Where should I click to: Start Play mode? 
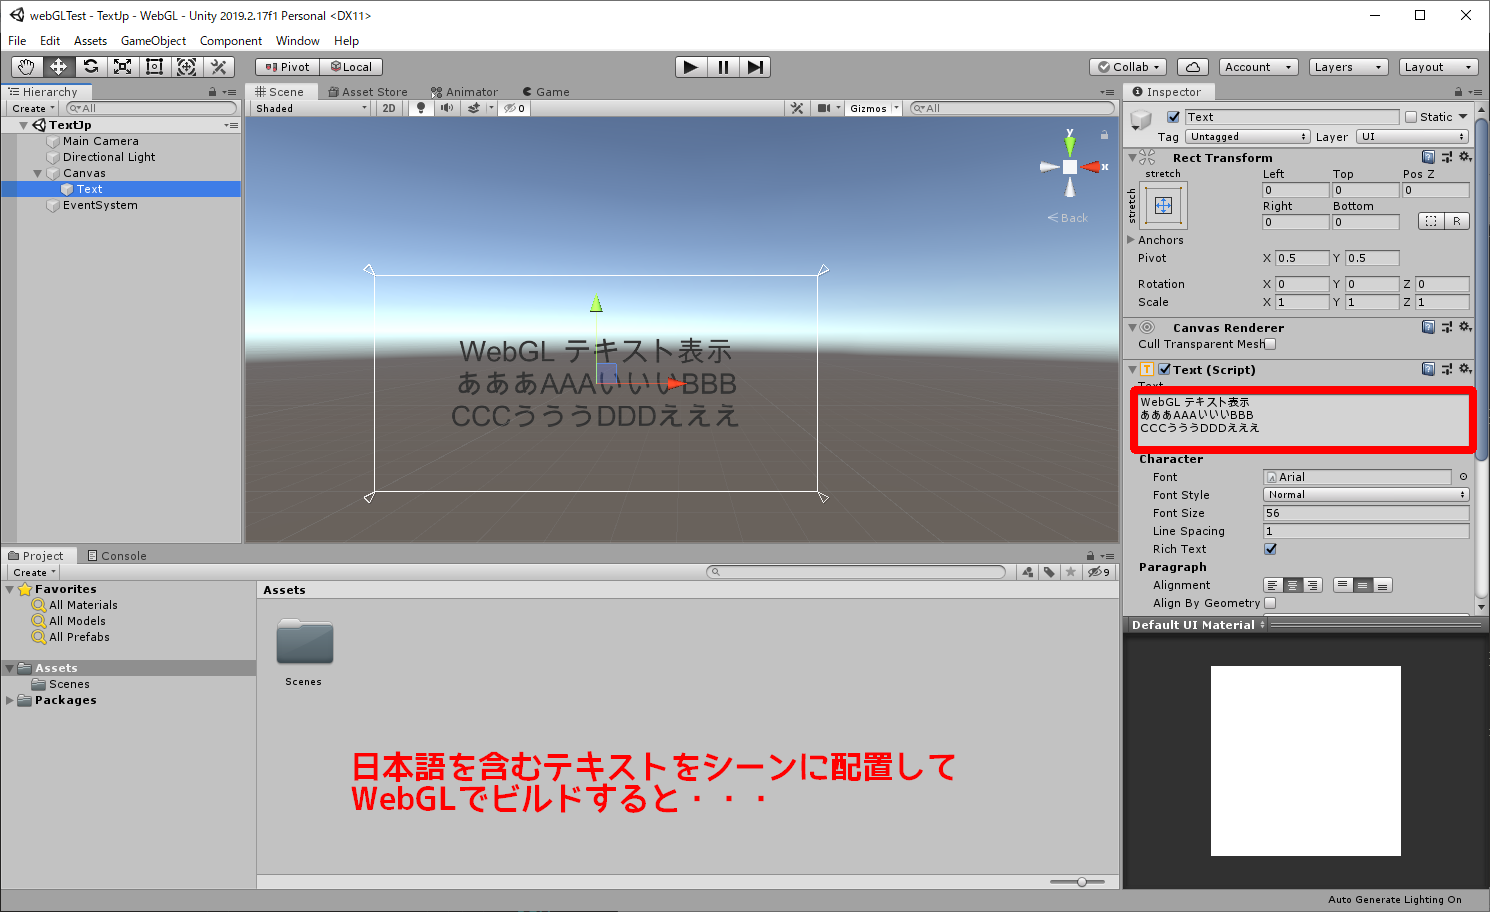tap(691, 67)
